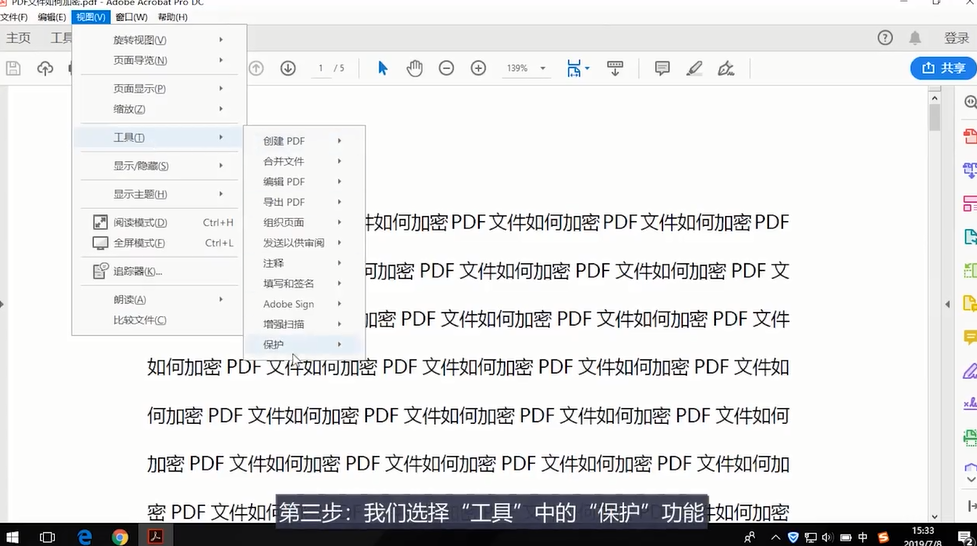Screen dimensions: 977x546
Task: Activate the hand pan tool
Action: [x=414, y=68]
